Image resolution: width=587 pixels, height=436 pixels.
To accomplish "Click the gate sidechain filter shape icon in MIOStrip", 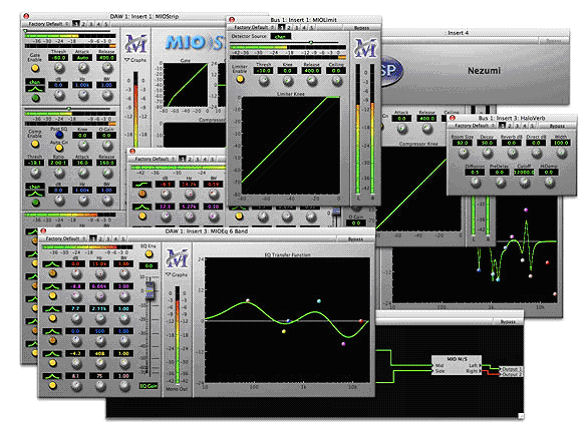I will coord(35,89).
